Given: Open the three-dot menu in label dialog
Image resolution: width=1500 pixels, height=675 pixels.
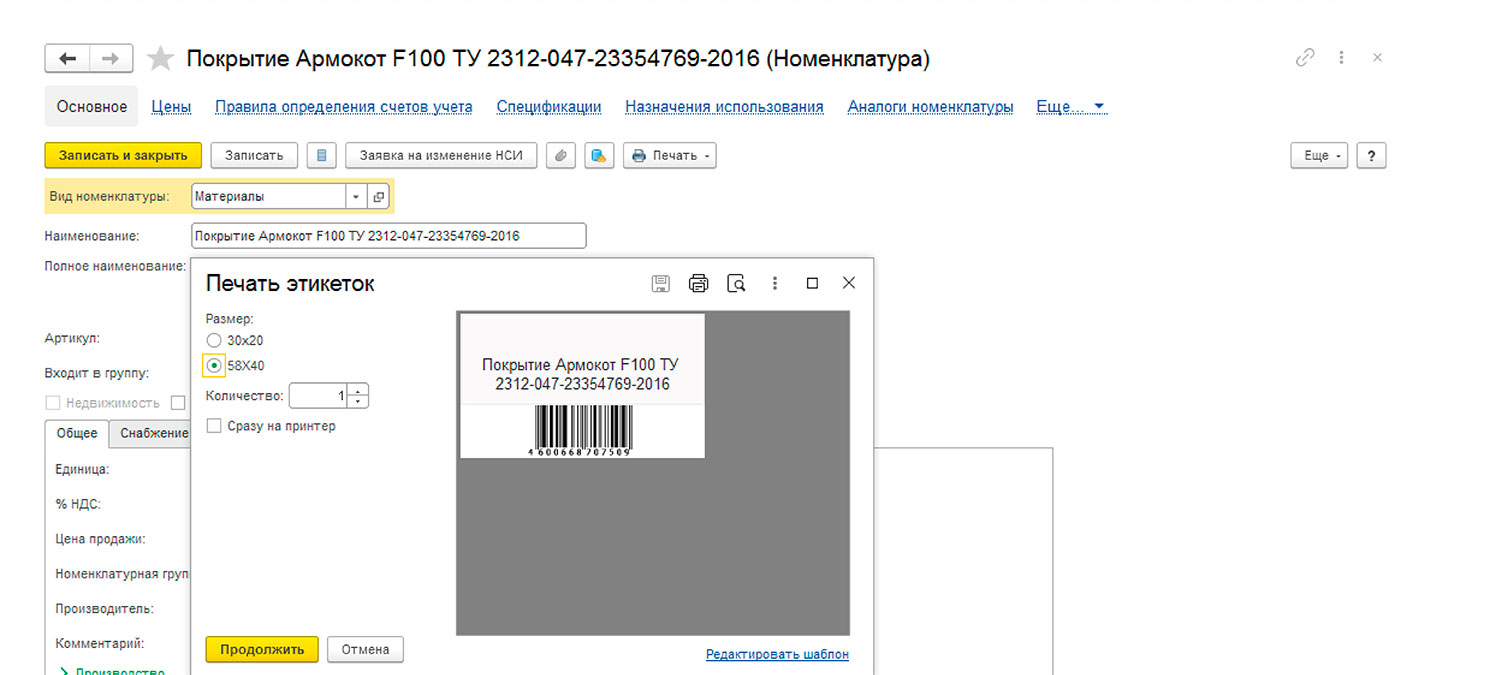Looking at the screenshot, I should tap(774, 283).
